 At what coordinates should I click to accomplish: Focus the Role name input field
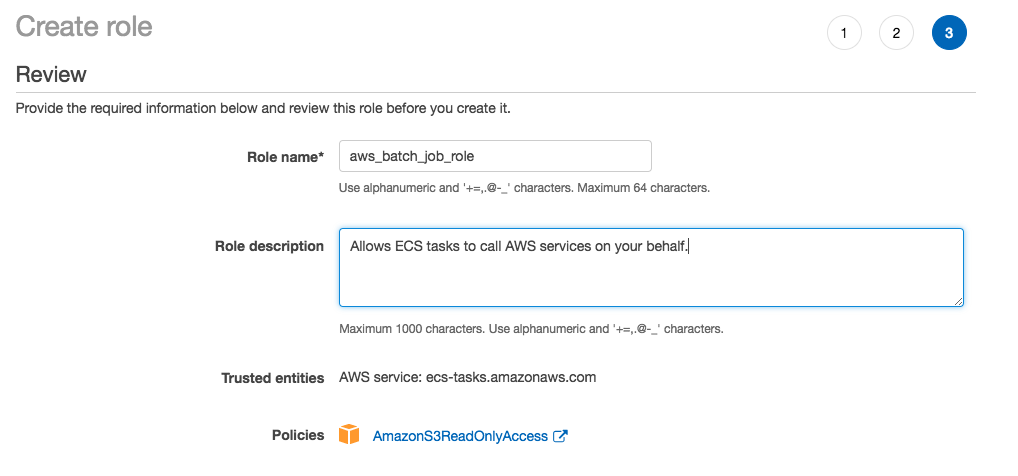pyautogui.click(x=495, y=156)
